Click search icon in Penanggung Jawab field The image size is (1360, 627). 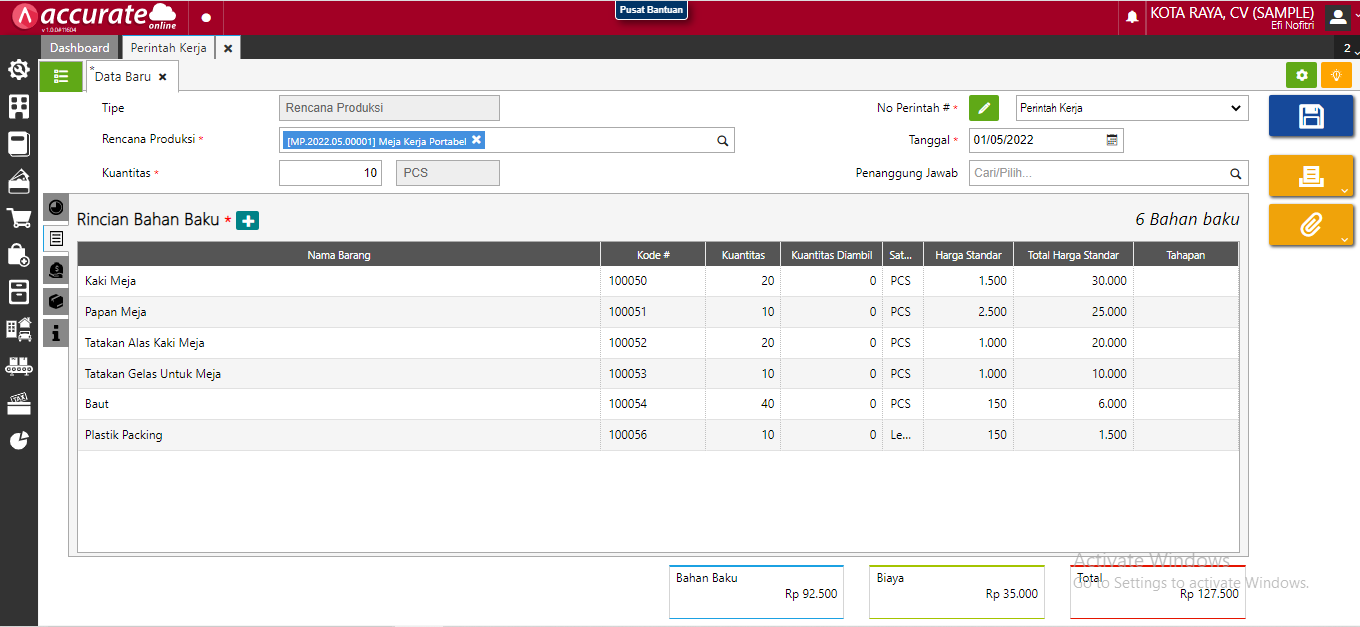[x=1236, y=173]
